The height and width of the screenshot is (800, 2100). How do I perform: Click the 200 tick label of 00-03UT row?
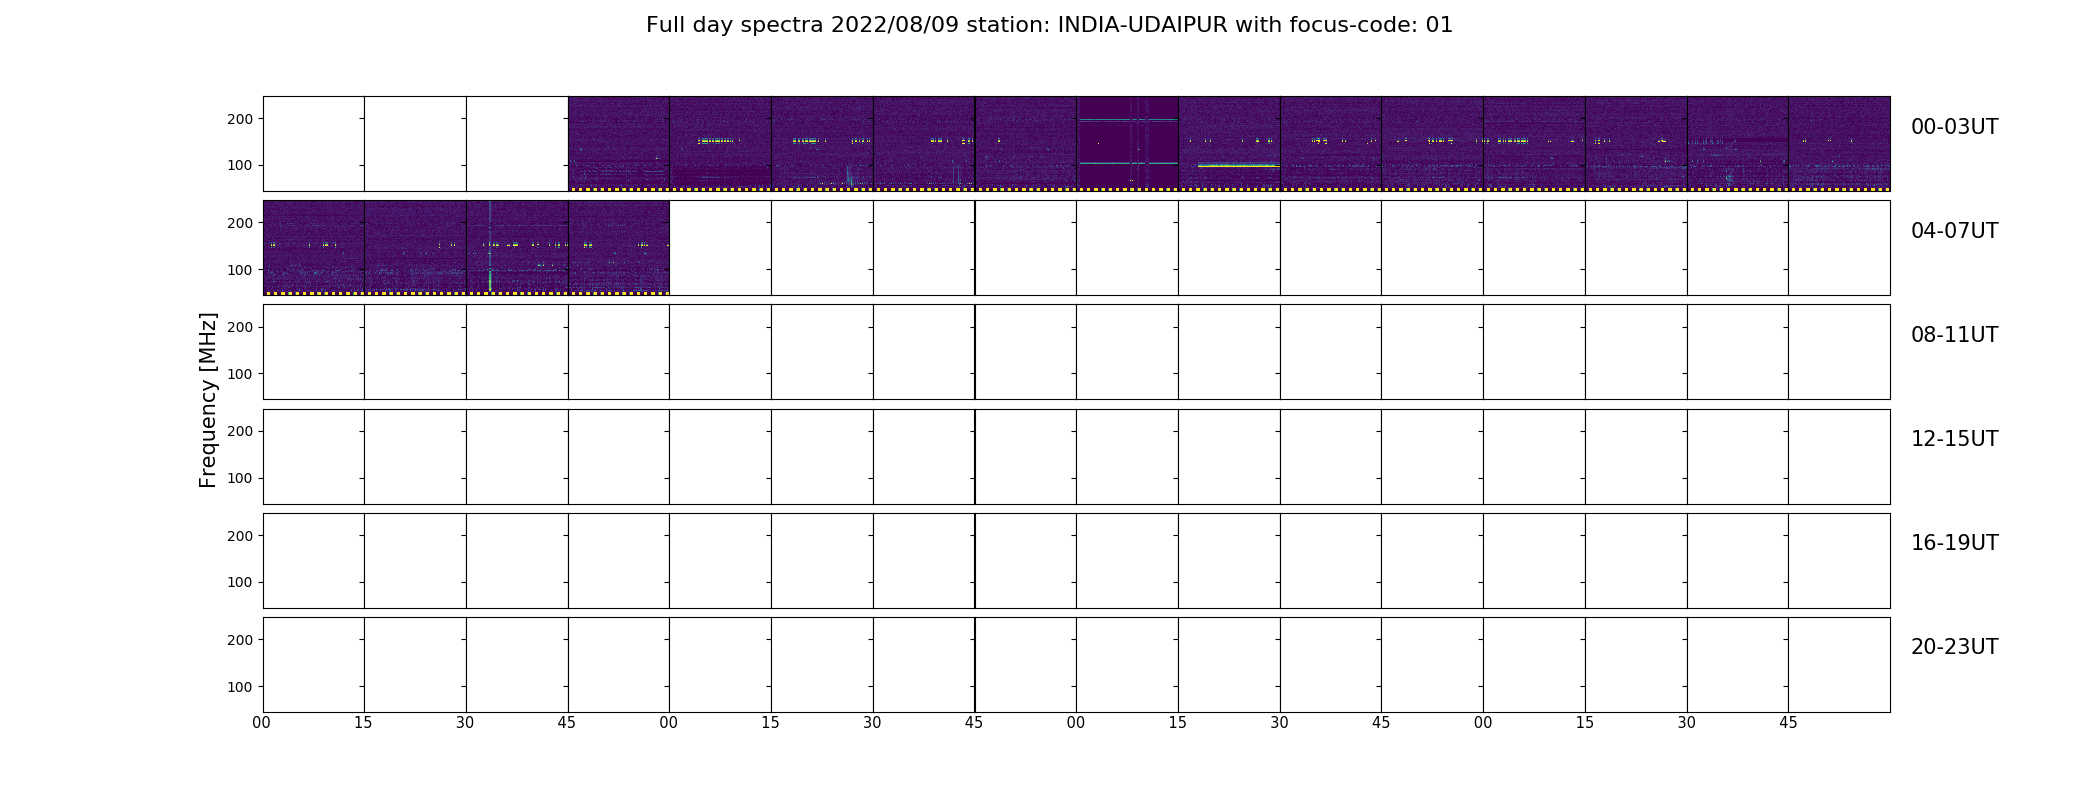point(240,119)
